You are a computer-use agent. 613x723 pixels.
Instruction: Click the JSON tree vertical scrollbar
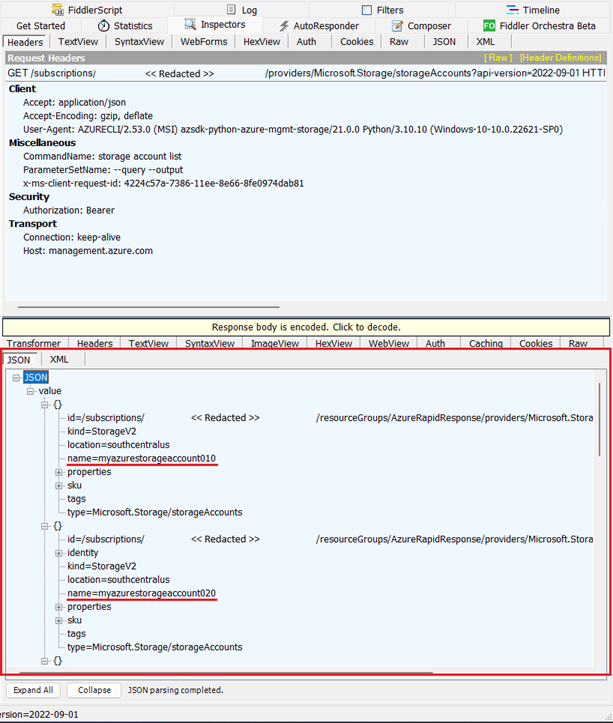600,420
